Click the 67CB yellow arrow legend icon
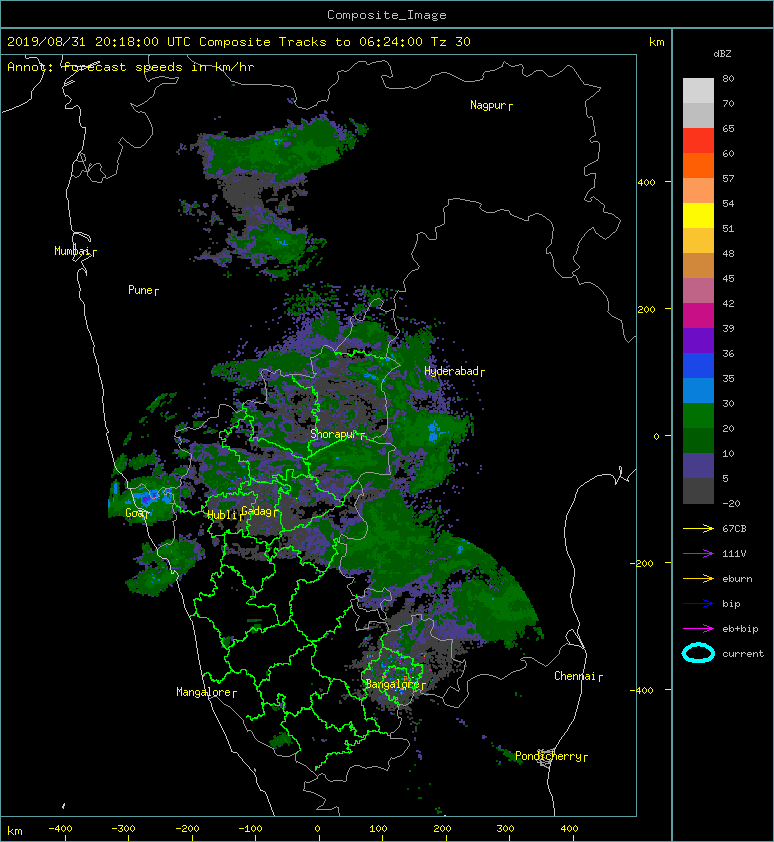 pos(698,528)
